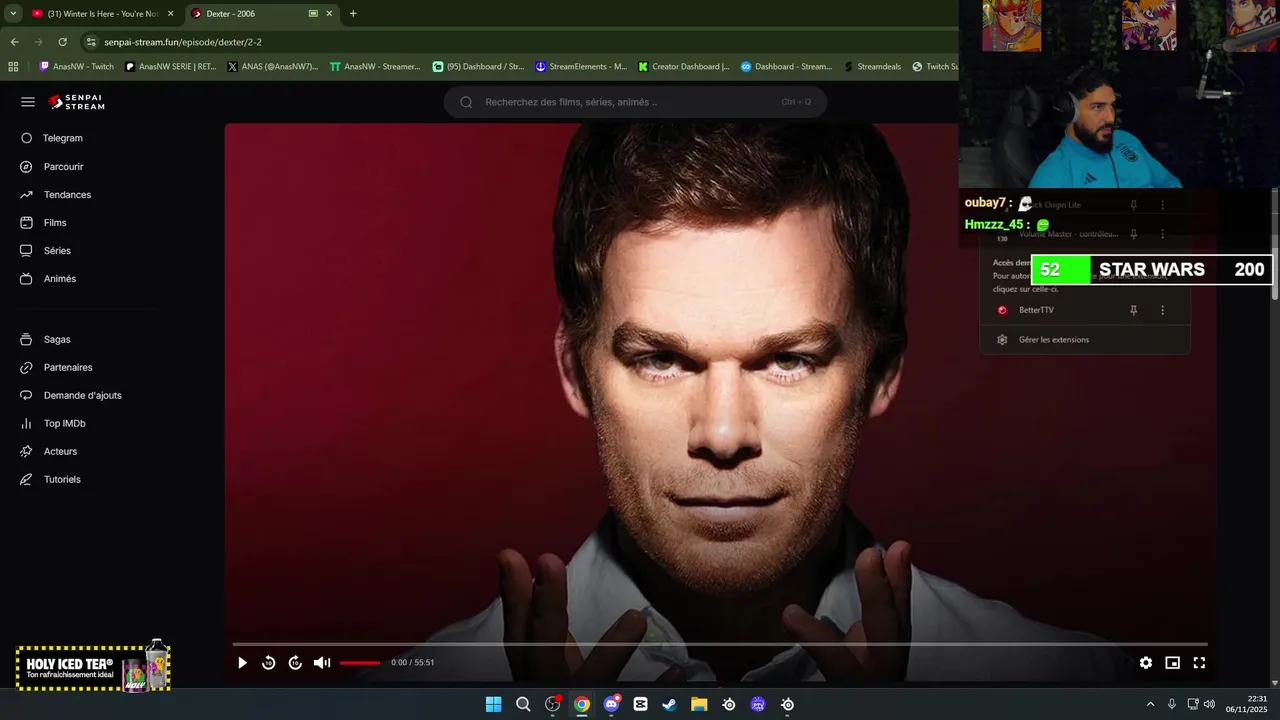The width and height of the screenshot is (1280, 720).
Task: Open Windows taskbar search
Action: [x=523, y=704]
